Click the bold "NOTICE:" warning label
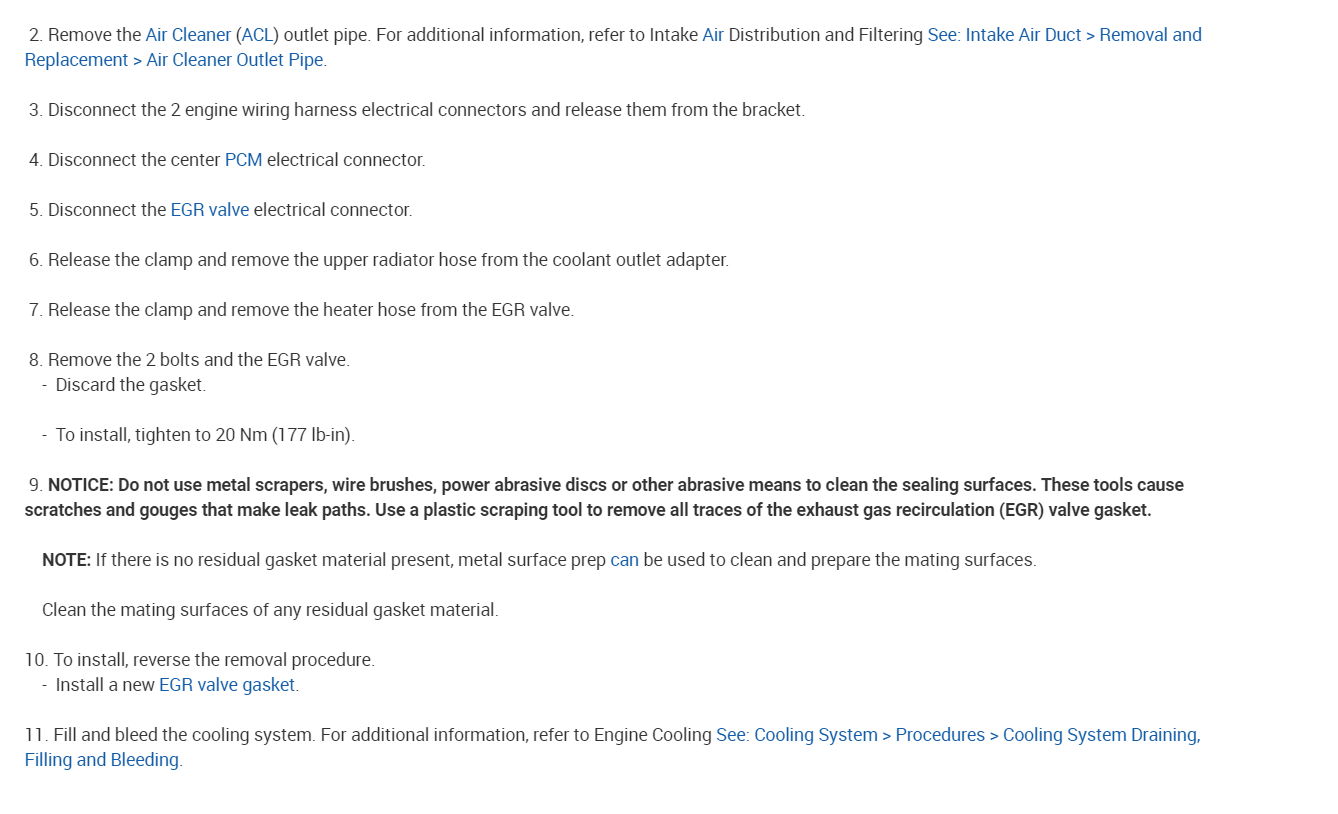1338x814 pixels. (x=80, y=485)
